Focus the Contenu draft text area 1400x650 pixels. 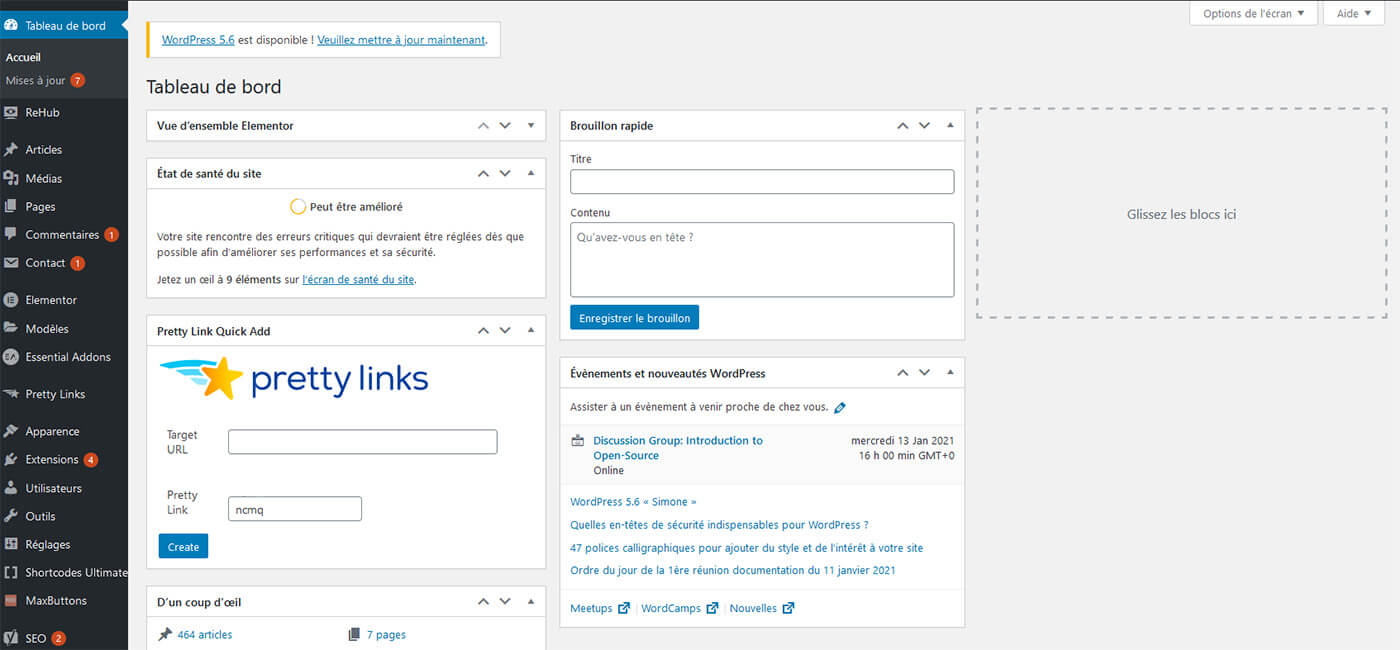pyautogui.click(x=762, y=260)
